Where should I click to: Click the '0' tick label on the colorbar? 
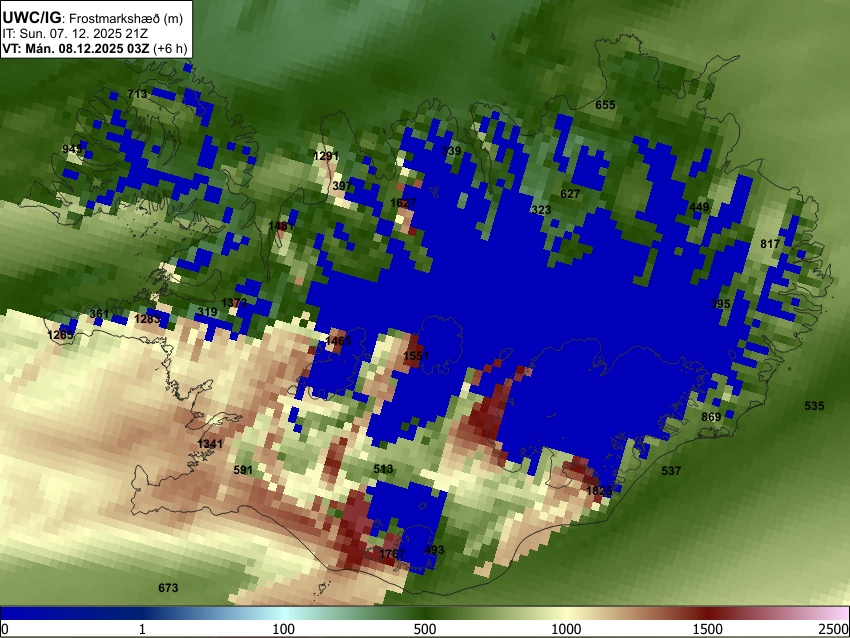tap(5, 629)
